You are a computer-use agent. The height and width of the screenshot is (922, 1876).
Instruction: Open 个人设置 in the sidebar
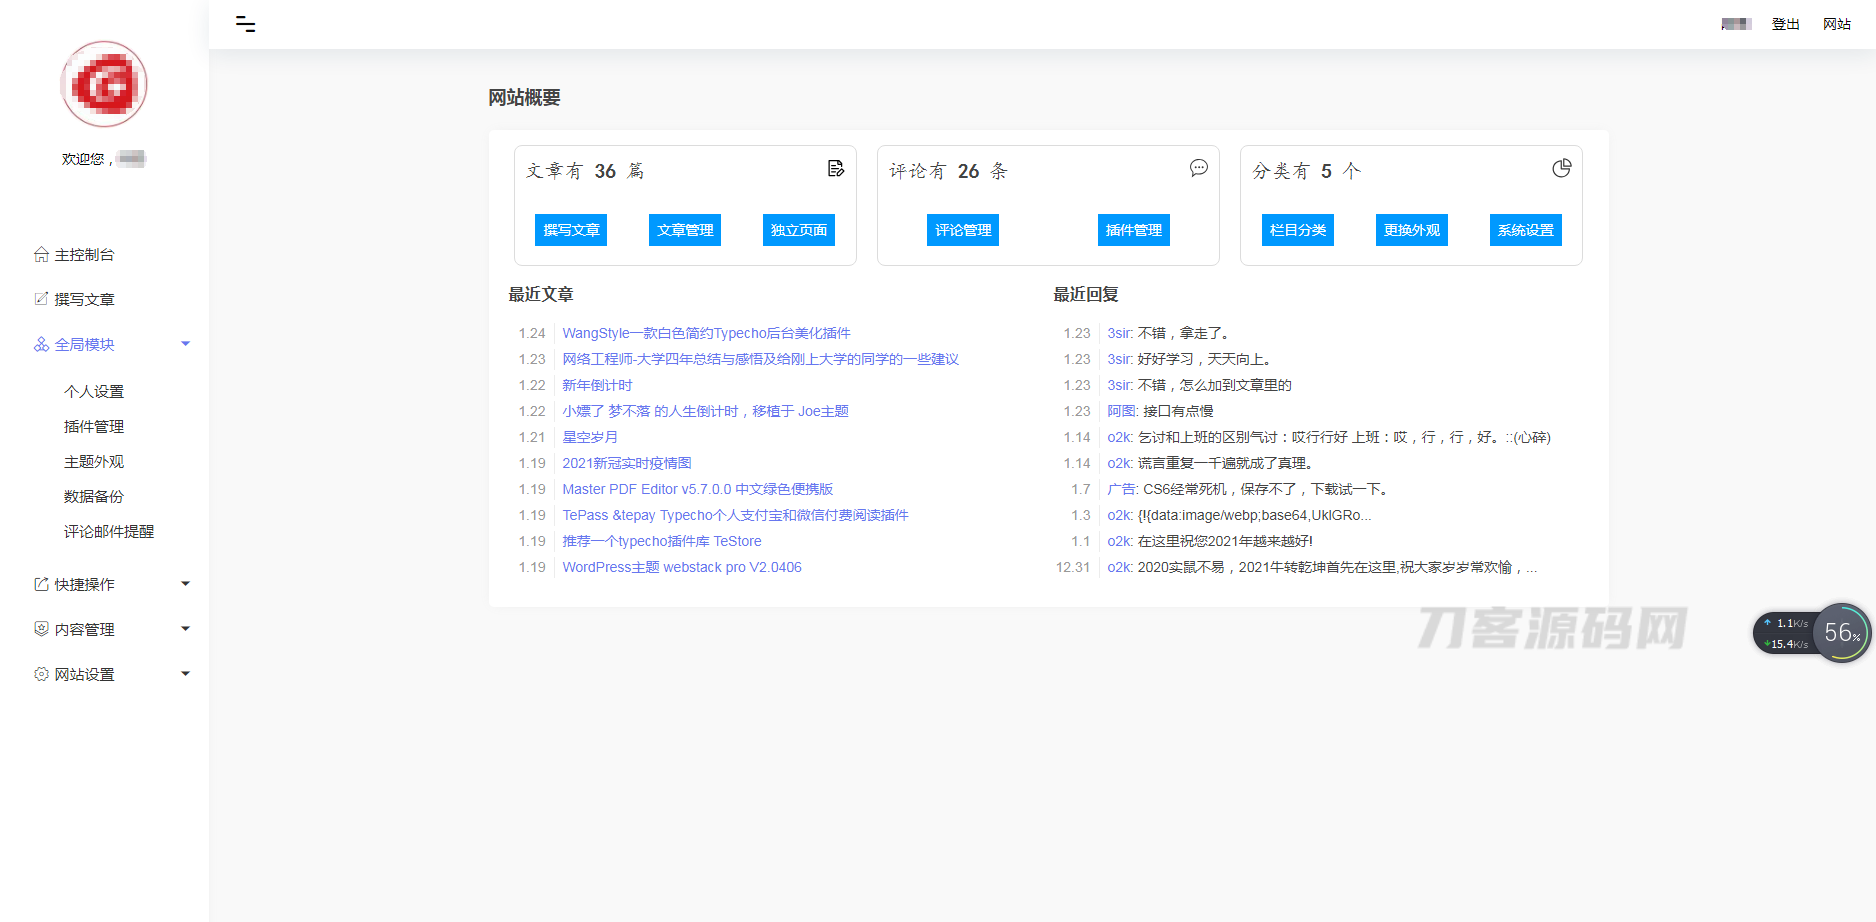pos(94,391)
